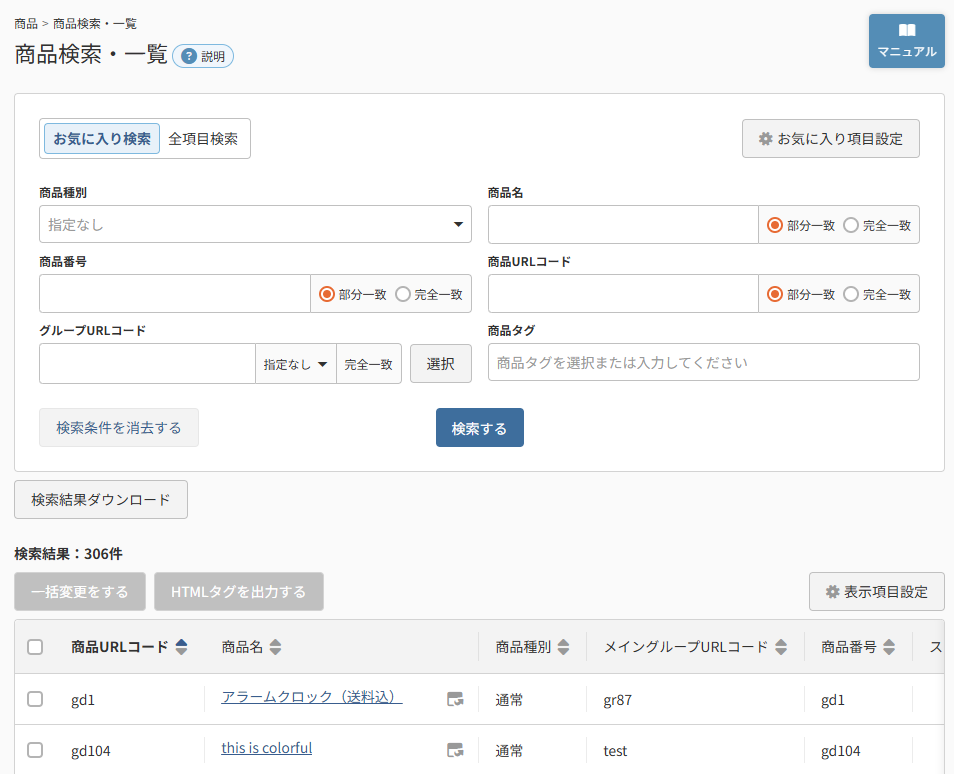Open 表示項目設定 gear settings

click(x=877, y=591)
